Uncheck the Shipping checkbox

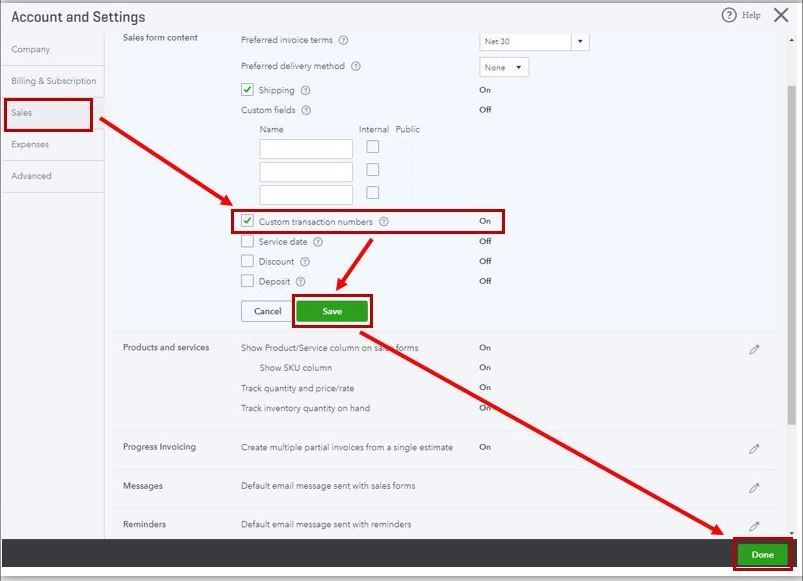point(247,90)
